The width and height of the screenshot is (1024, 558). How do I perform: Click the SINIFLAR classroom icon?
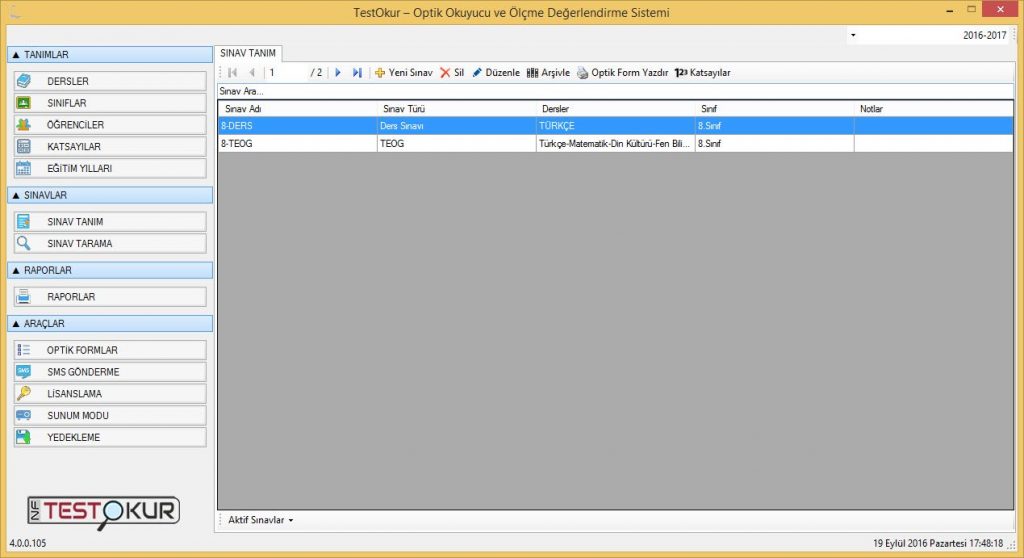tap(24, 103)
